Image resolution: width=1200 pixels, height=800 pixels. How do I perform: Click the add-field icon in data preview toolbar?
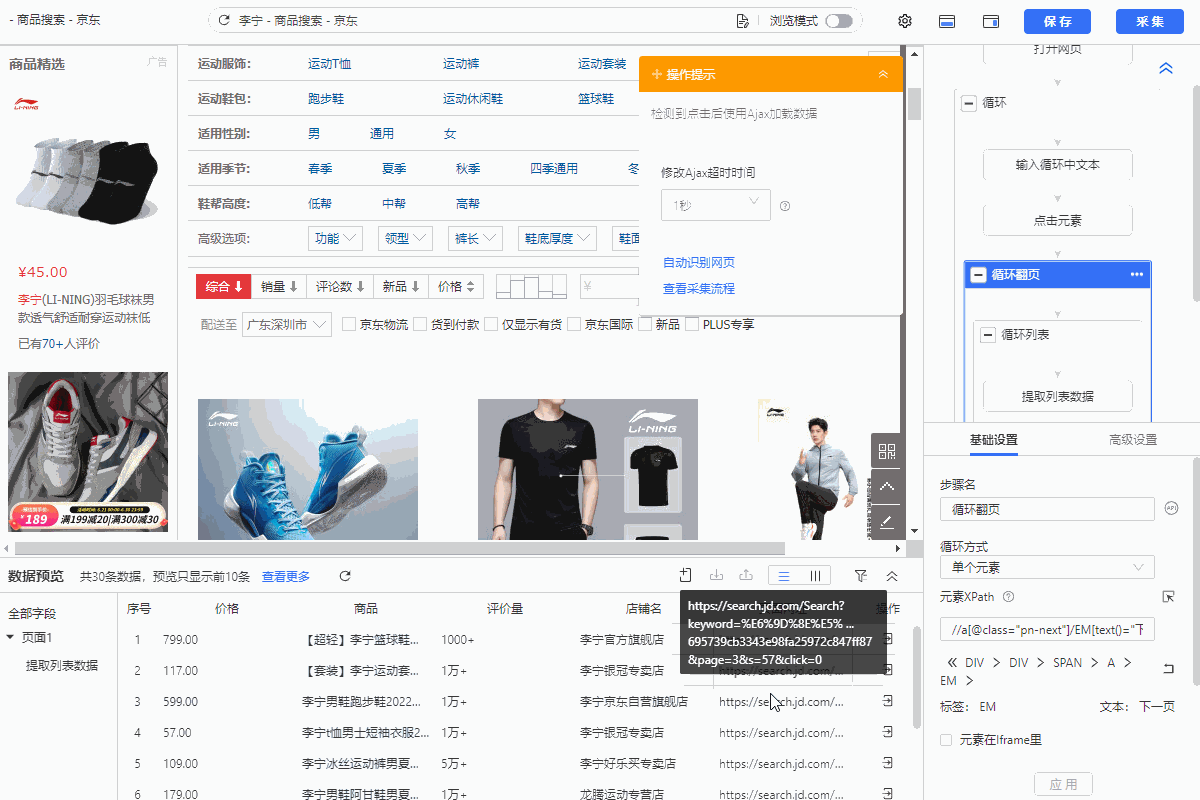click(x=685, y=575)
